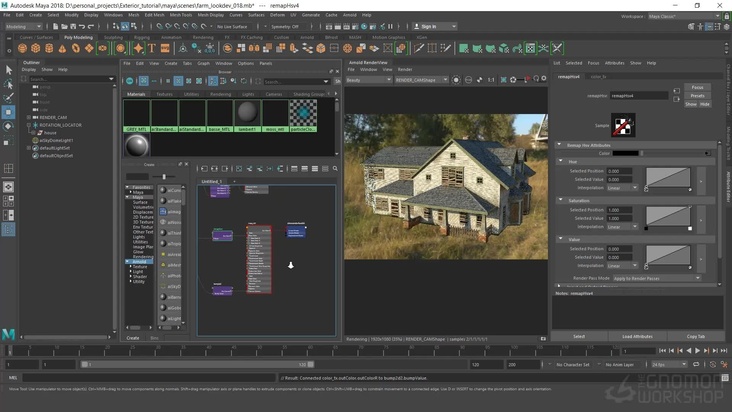Select the lambert1 material swatch
Screen dimensions: 732x412
[247, 115]
